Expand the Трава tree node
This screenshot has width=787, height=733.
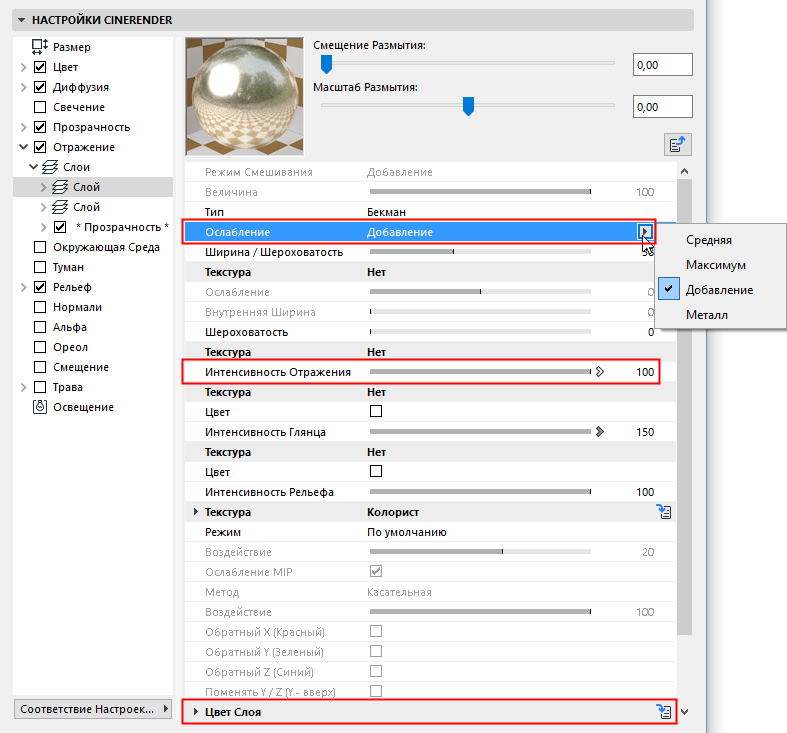click(x=23, y=387)
